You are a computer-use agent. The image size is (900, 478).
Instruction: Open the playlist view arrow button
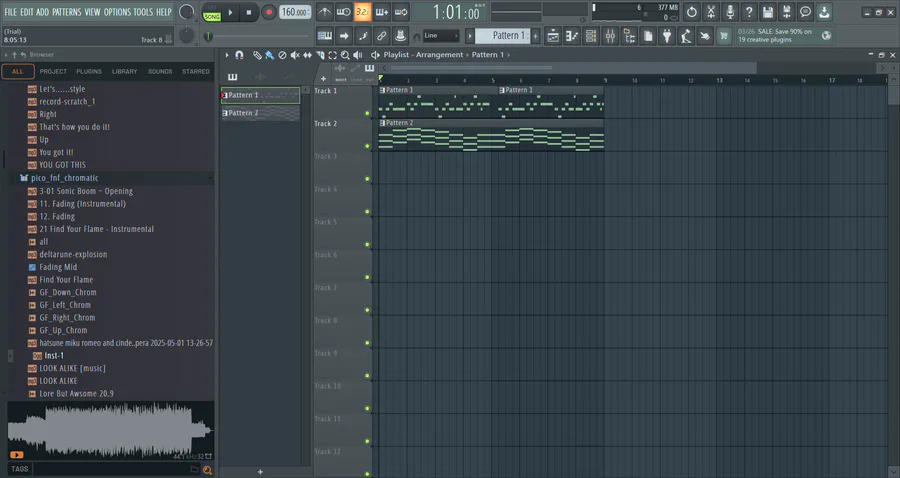(344, 36)
